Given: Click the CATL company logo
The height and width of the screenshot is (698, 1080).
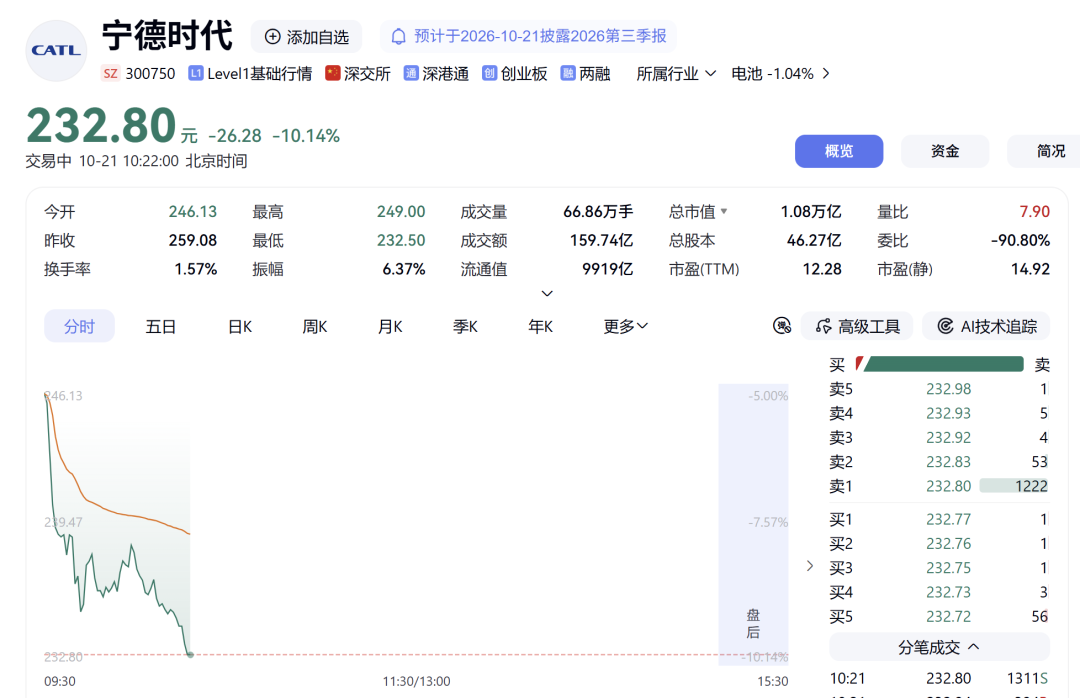Looking at the screenshot, I should pyautogui.click(x=56, y=50).
